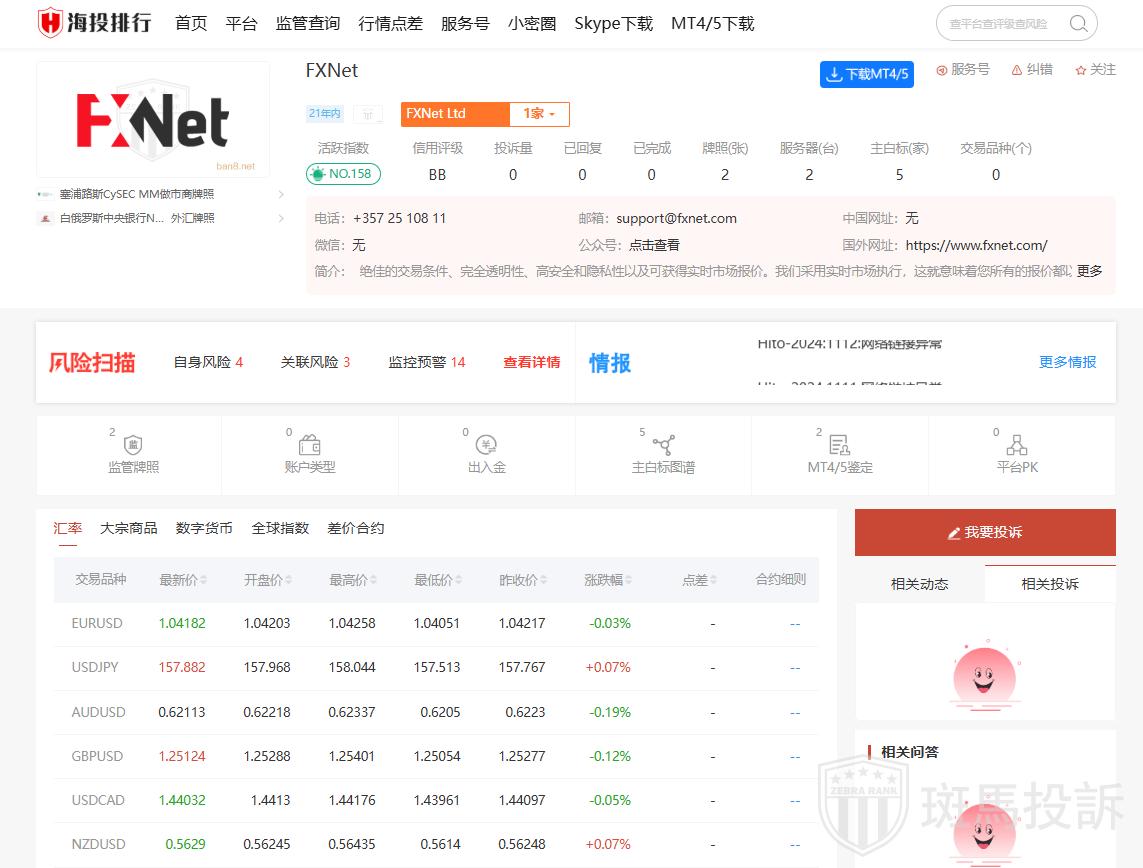Expand the 1家 company dropdown
Image resolution: width=1143 pixels, height=868 pixels.
click(x=540, y=114)
